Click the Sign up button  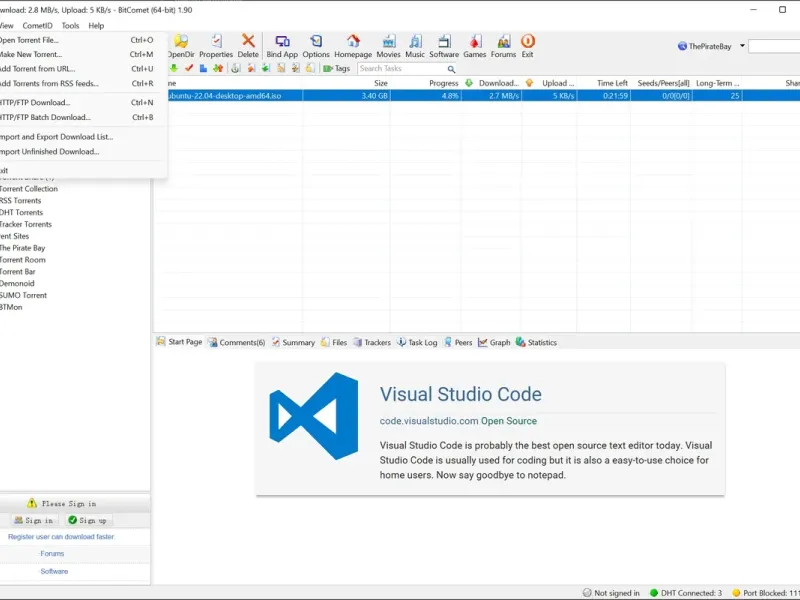click(88, 520)
